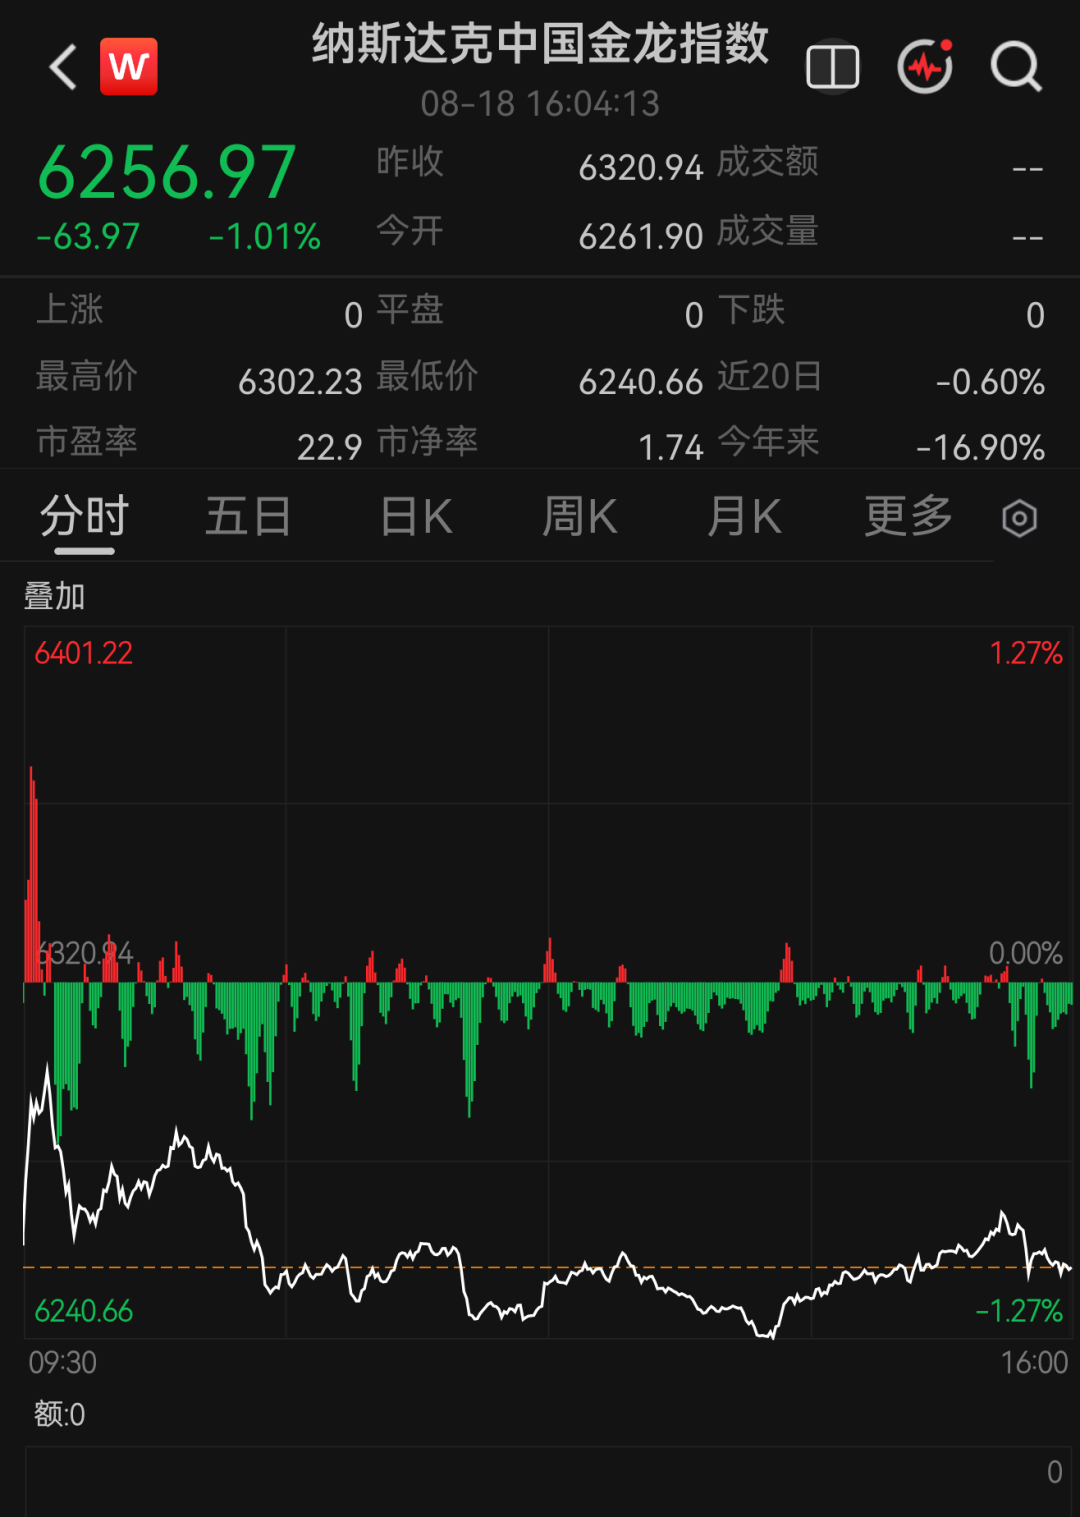Tap the chart high label 6401.22
Viewport: 1080px width, 1517px height.
(83, 654)
